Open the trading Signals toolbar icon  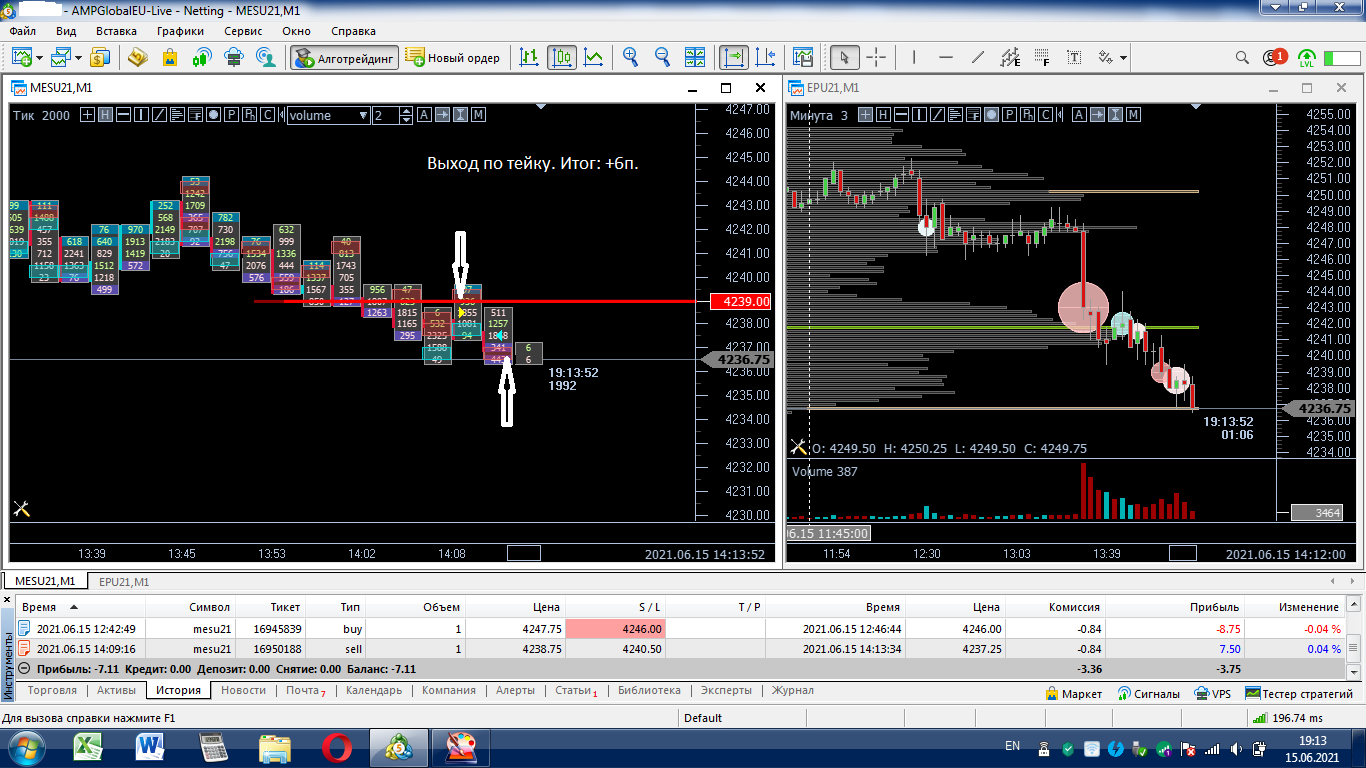tap(202, 57)
